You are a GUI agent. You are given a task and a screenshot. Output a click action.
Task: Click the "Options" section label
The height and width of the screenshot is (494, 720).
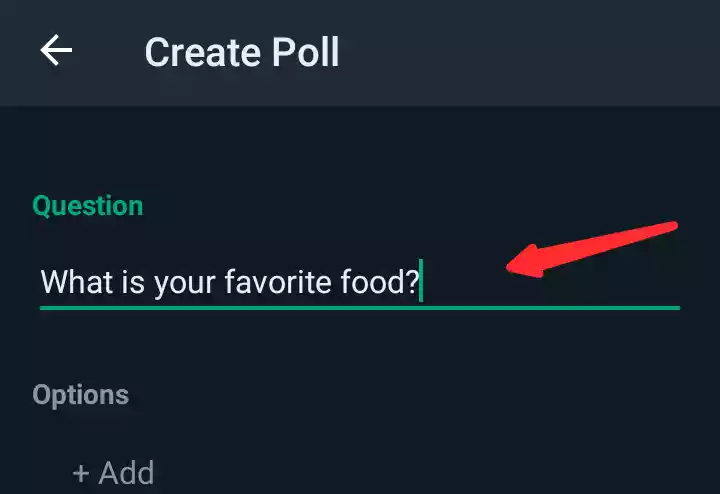(80, 394)
